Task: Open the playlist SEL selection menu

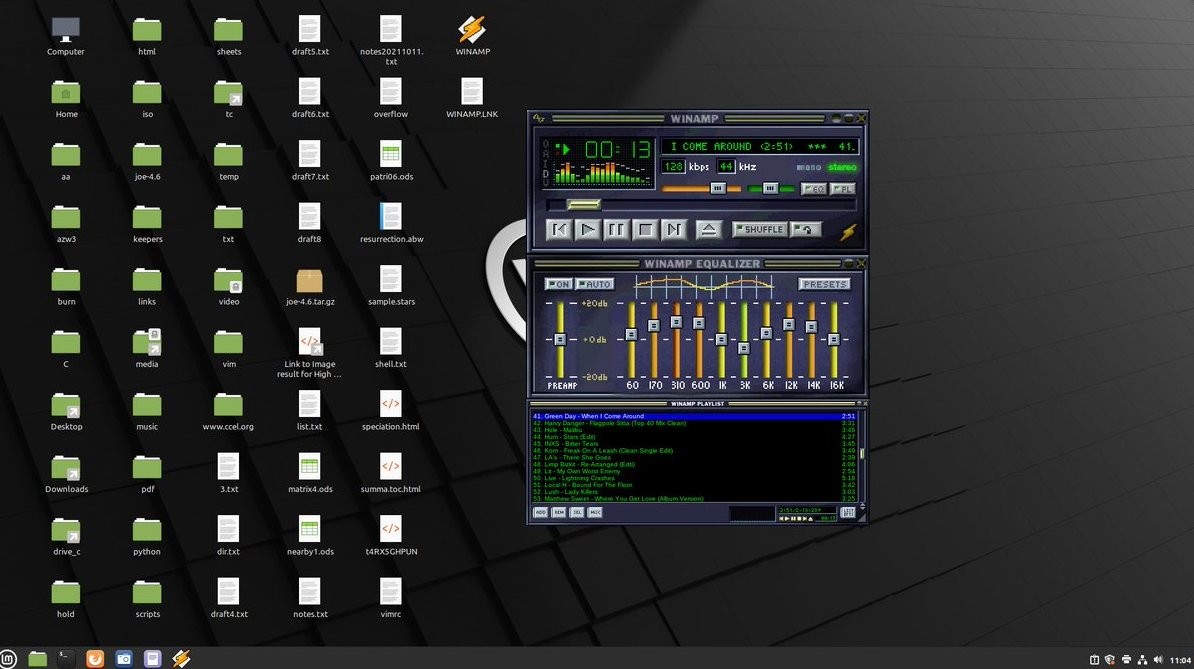Action: click(577, 512)
